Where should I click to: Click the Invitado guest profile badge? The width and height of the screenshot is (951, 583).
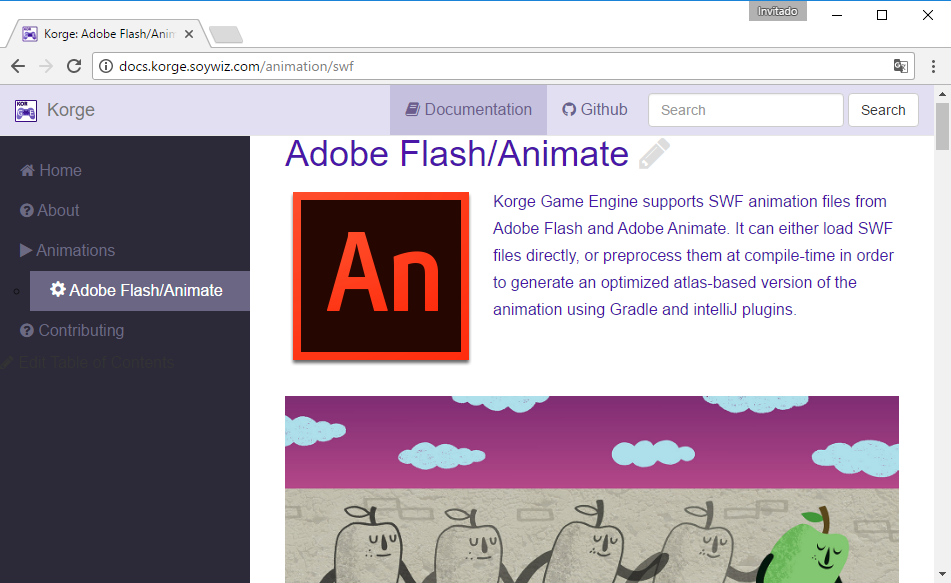tap(778, 11)
